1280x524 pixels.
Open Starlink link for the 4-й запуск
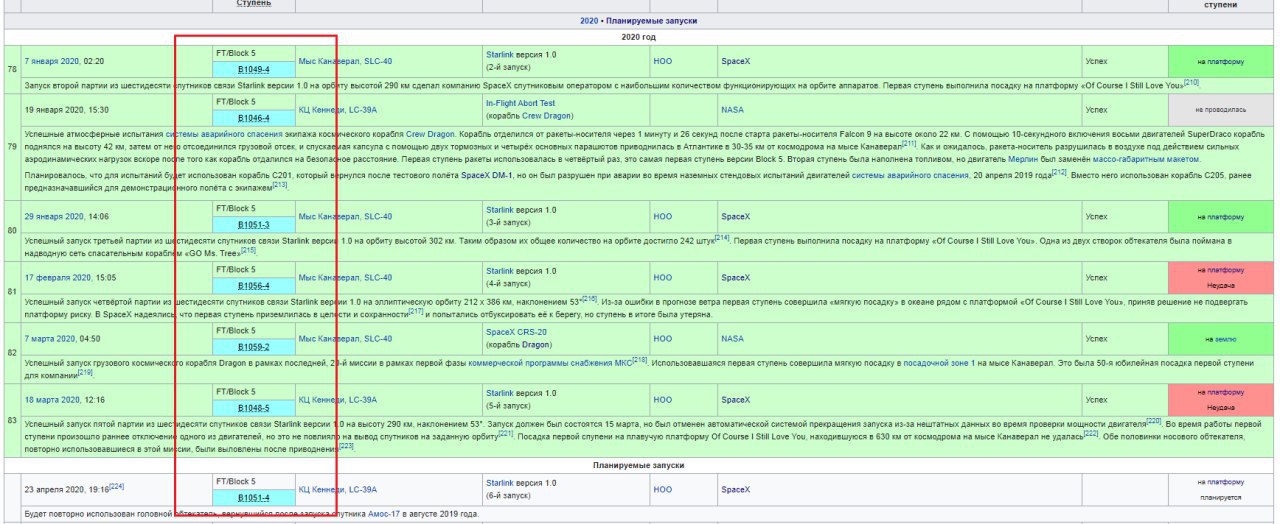499,270
